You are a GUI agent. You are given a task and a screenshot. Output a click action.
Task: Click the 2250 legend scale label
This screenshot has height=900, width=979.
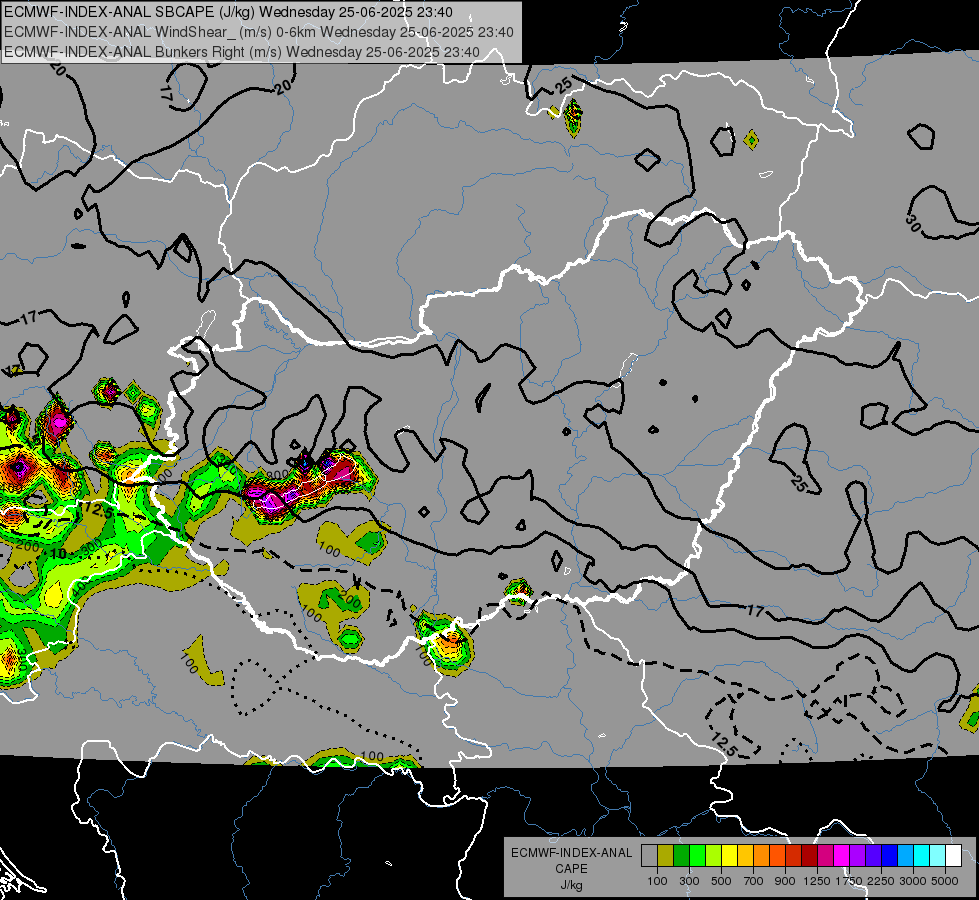(x=881, y=881)
